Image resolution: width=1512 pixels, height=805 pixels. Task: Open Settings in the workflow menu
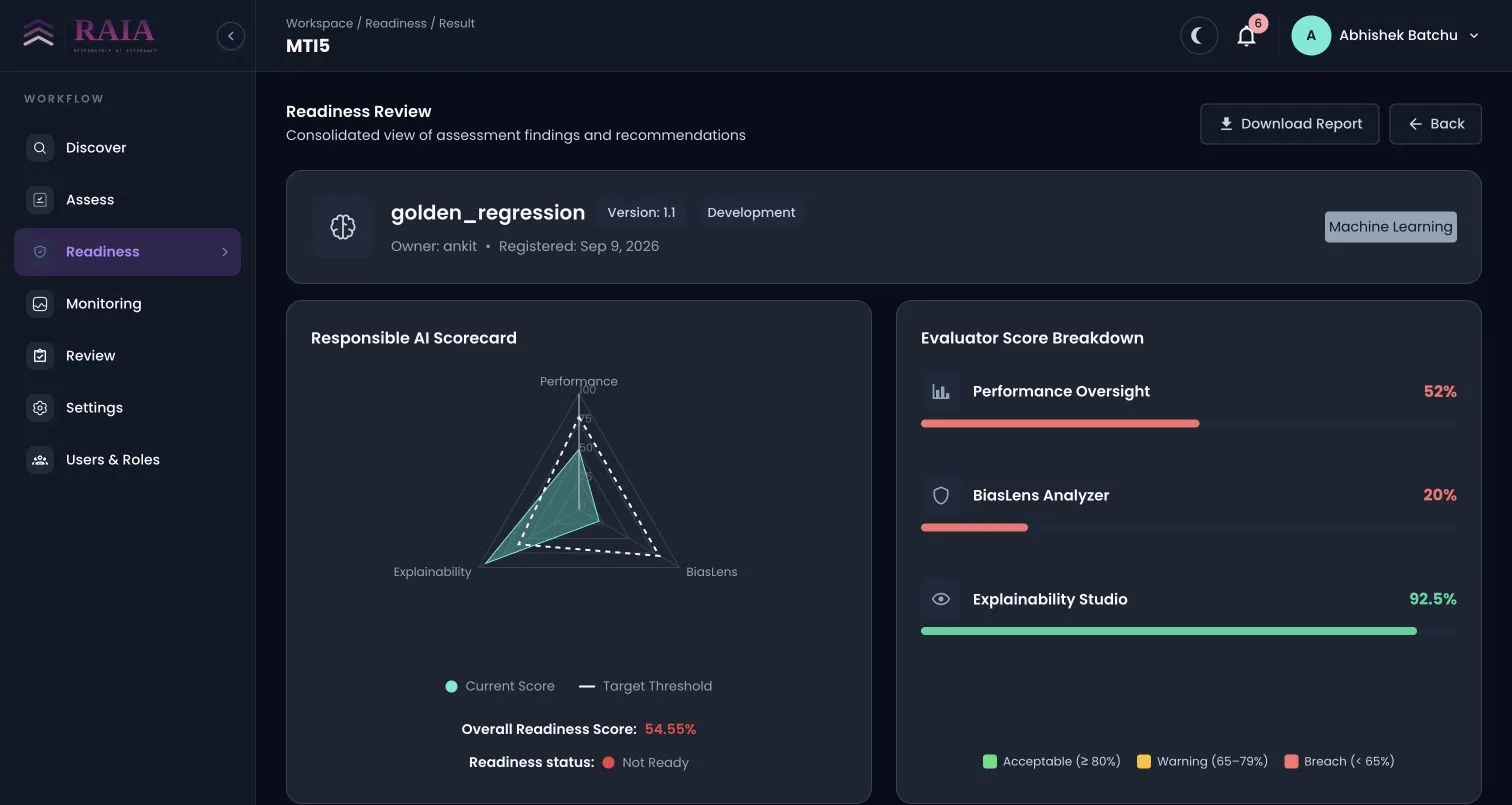(x=127, y=408)
